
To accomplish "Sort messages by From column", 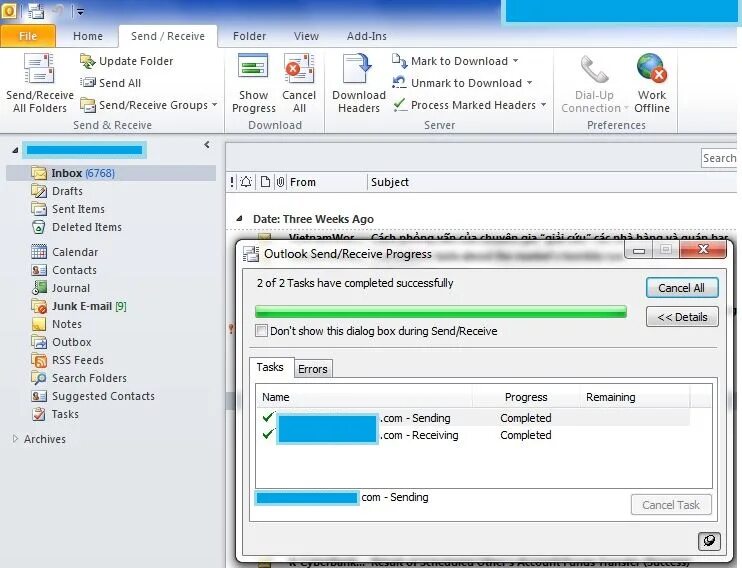I will tap(327, 182).
